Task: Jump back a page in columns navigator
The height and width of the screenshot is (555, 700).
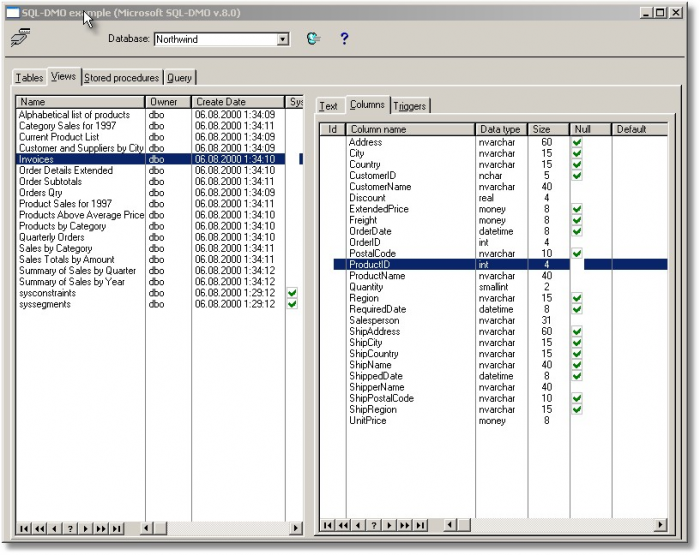Action: click(x=343, y=525)
